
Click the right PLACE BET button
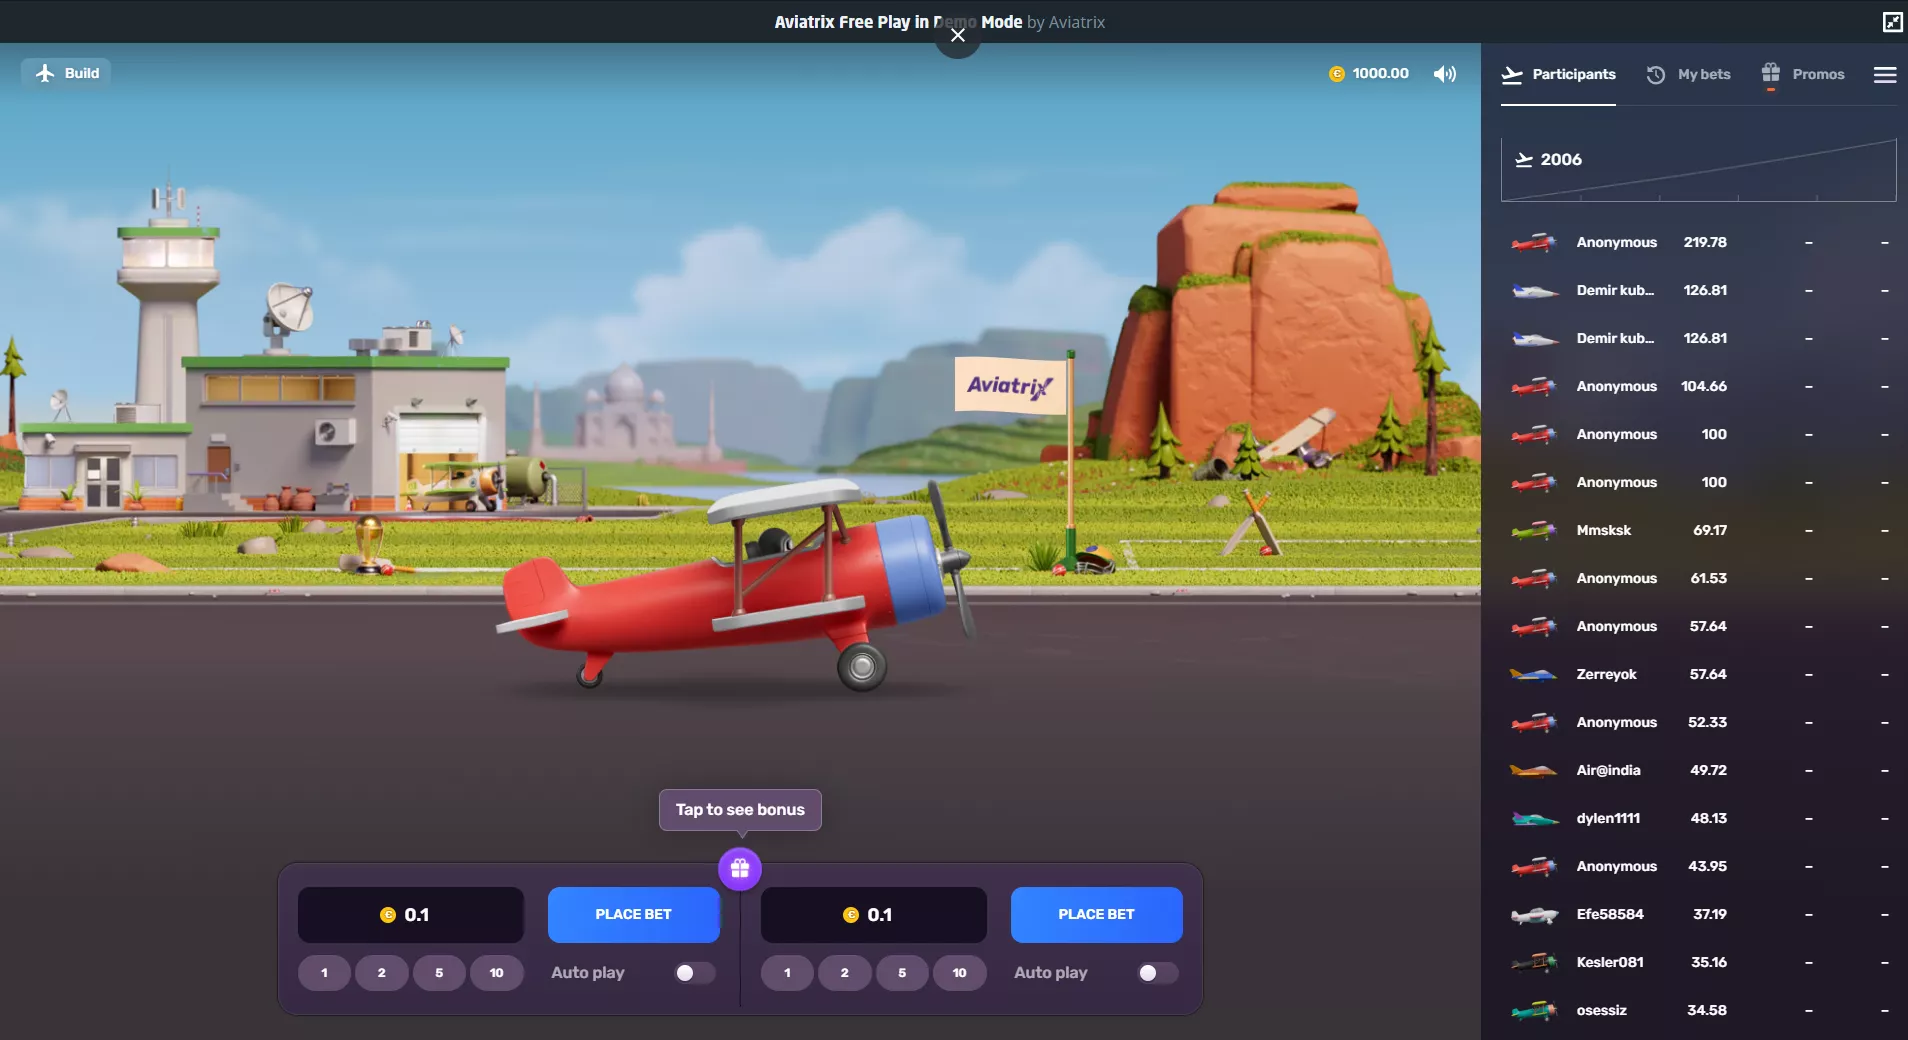pyautogui.click(x=1096, y=913)
